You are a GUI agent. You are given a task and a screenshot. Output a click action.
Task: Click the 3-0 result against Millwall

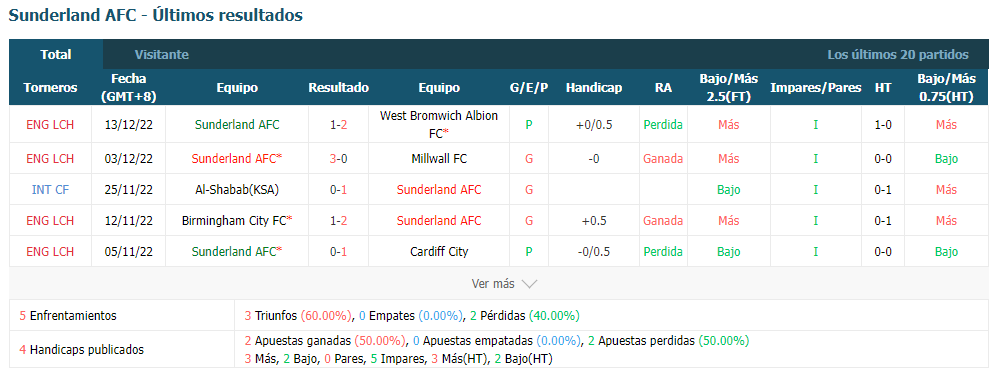(338, 159)
